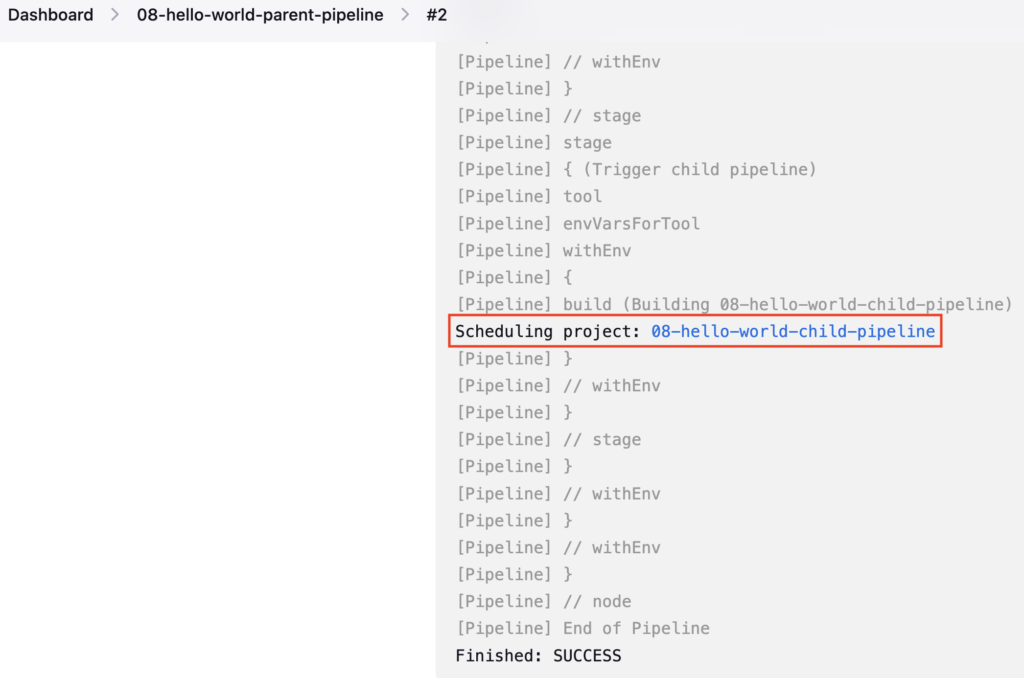Click the '// withEnv' line just above '// node'

(x=558, y=547)
